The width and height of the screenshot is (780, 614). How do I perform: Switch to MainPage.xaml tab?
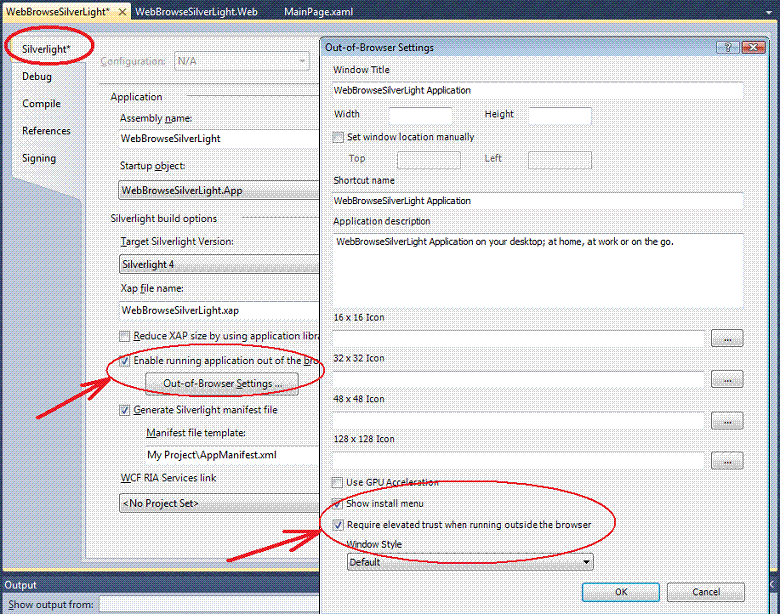tap(318, 11)
